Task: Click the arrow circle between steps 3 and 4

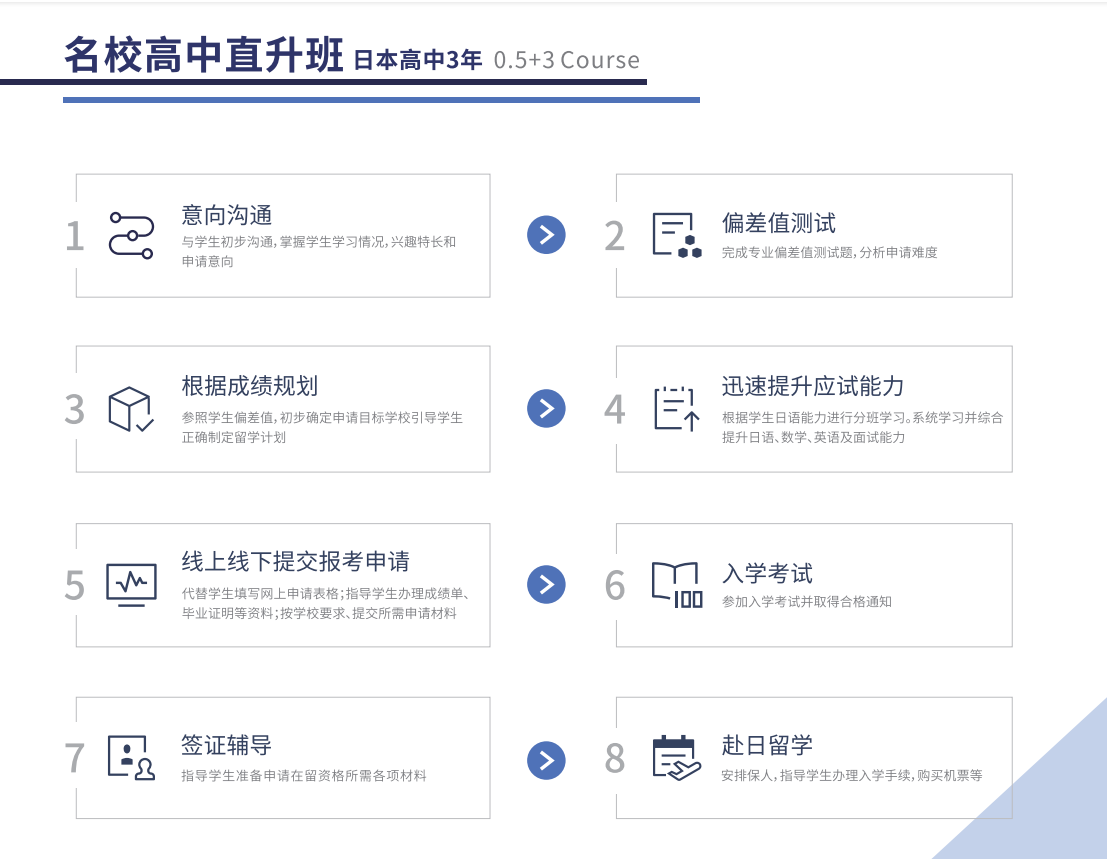Action: click(x=546, y=409)
